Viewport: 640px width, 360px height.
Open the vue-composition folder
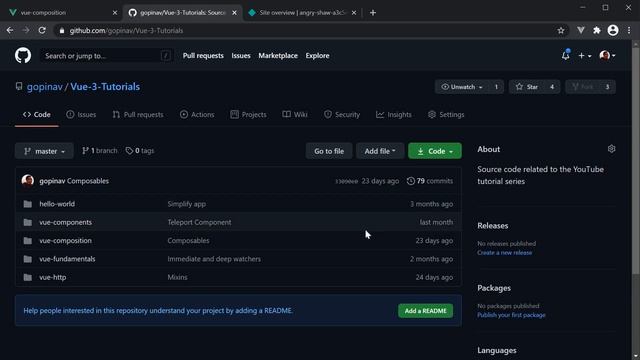coord(65,240)
